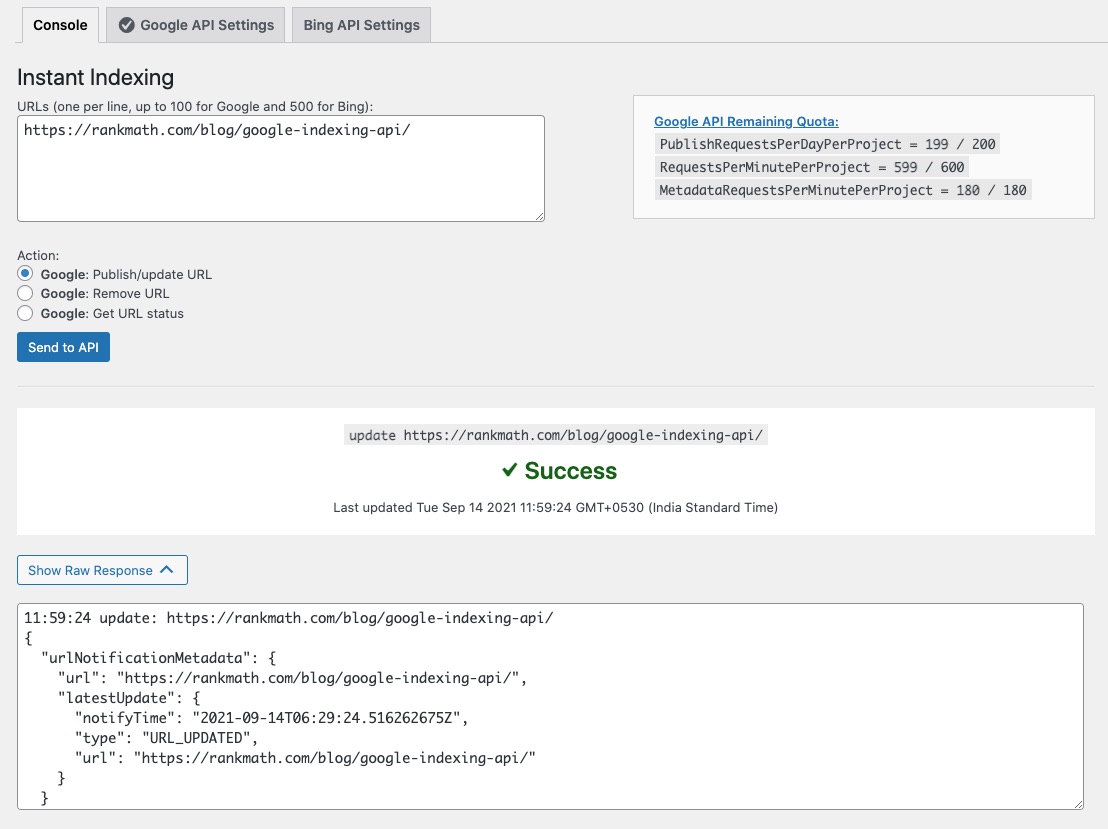Click the "urlNotificationMetadata" line

click(158, 658)
